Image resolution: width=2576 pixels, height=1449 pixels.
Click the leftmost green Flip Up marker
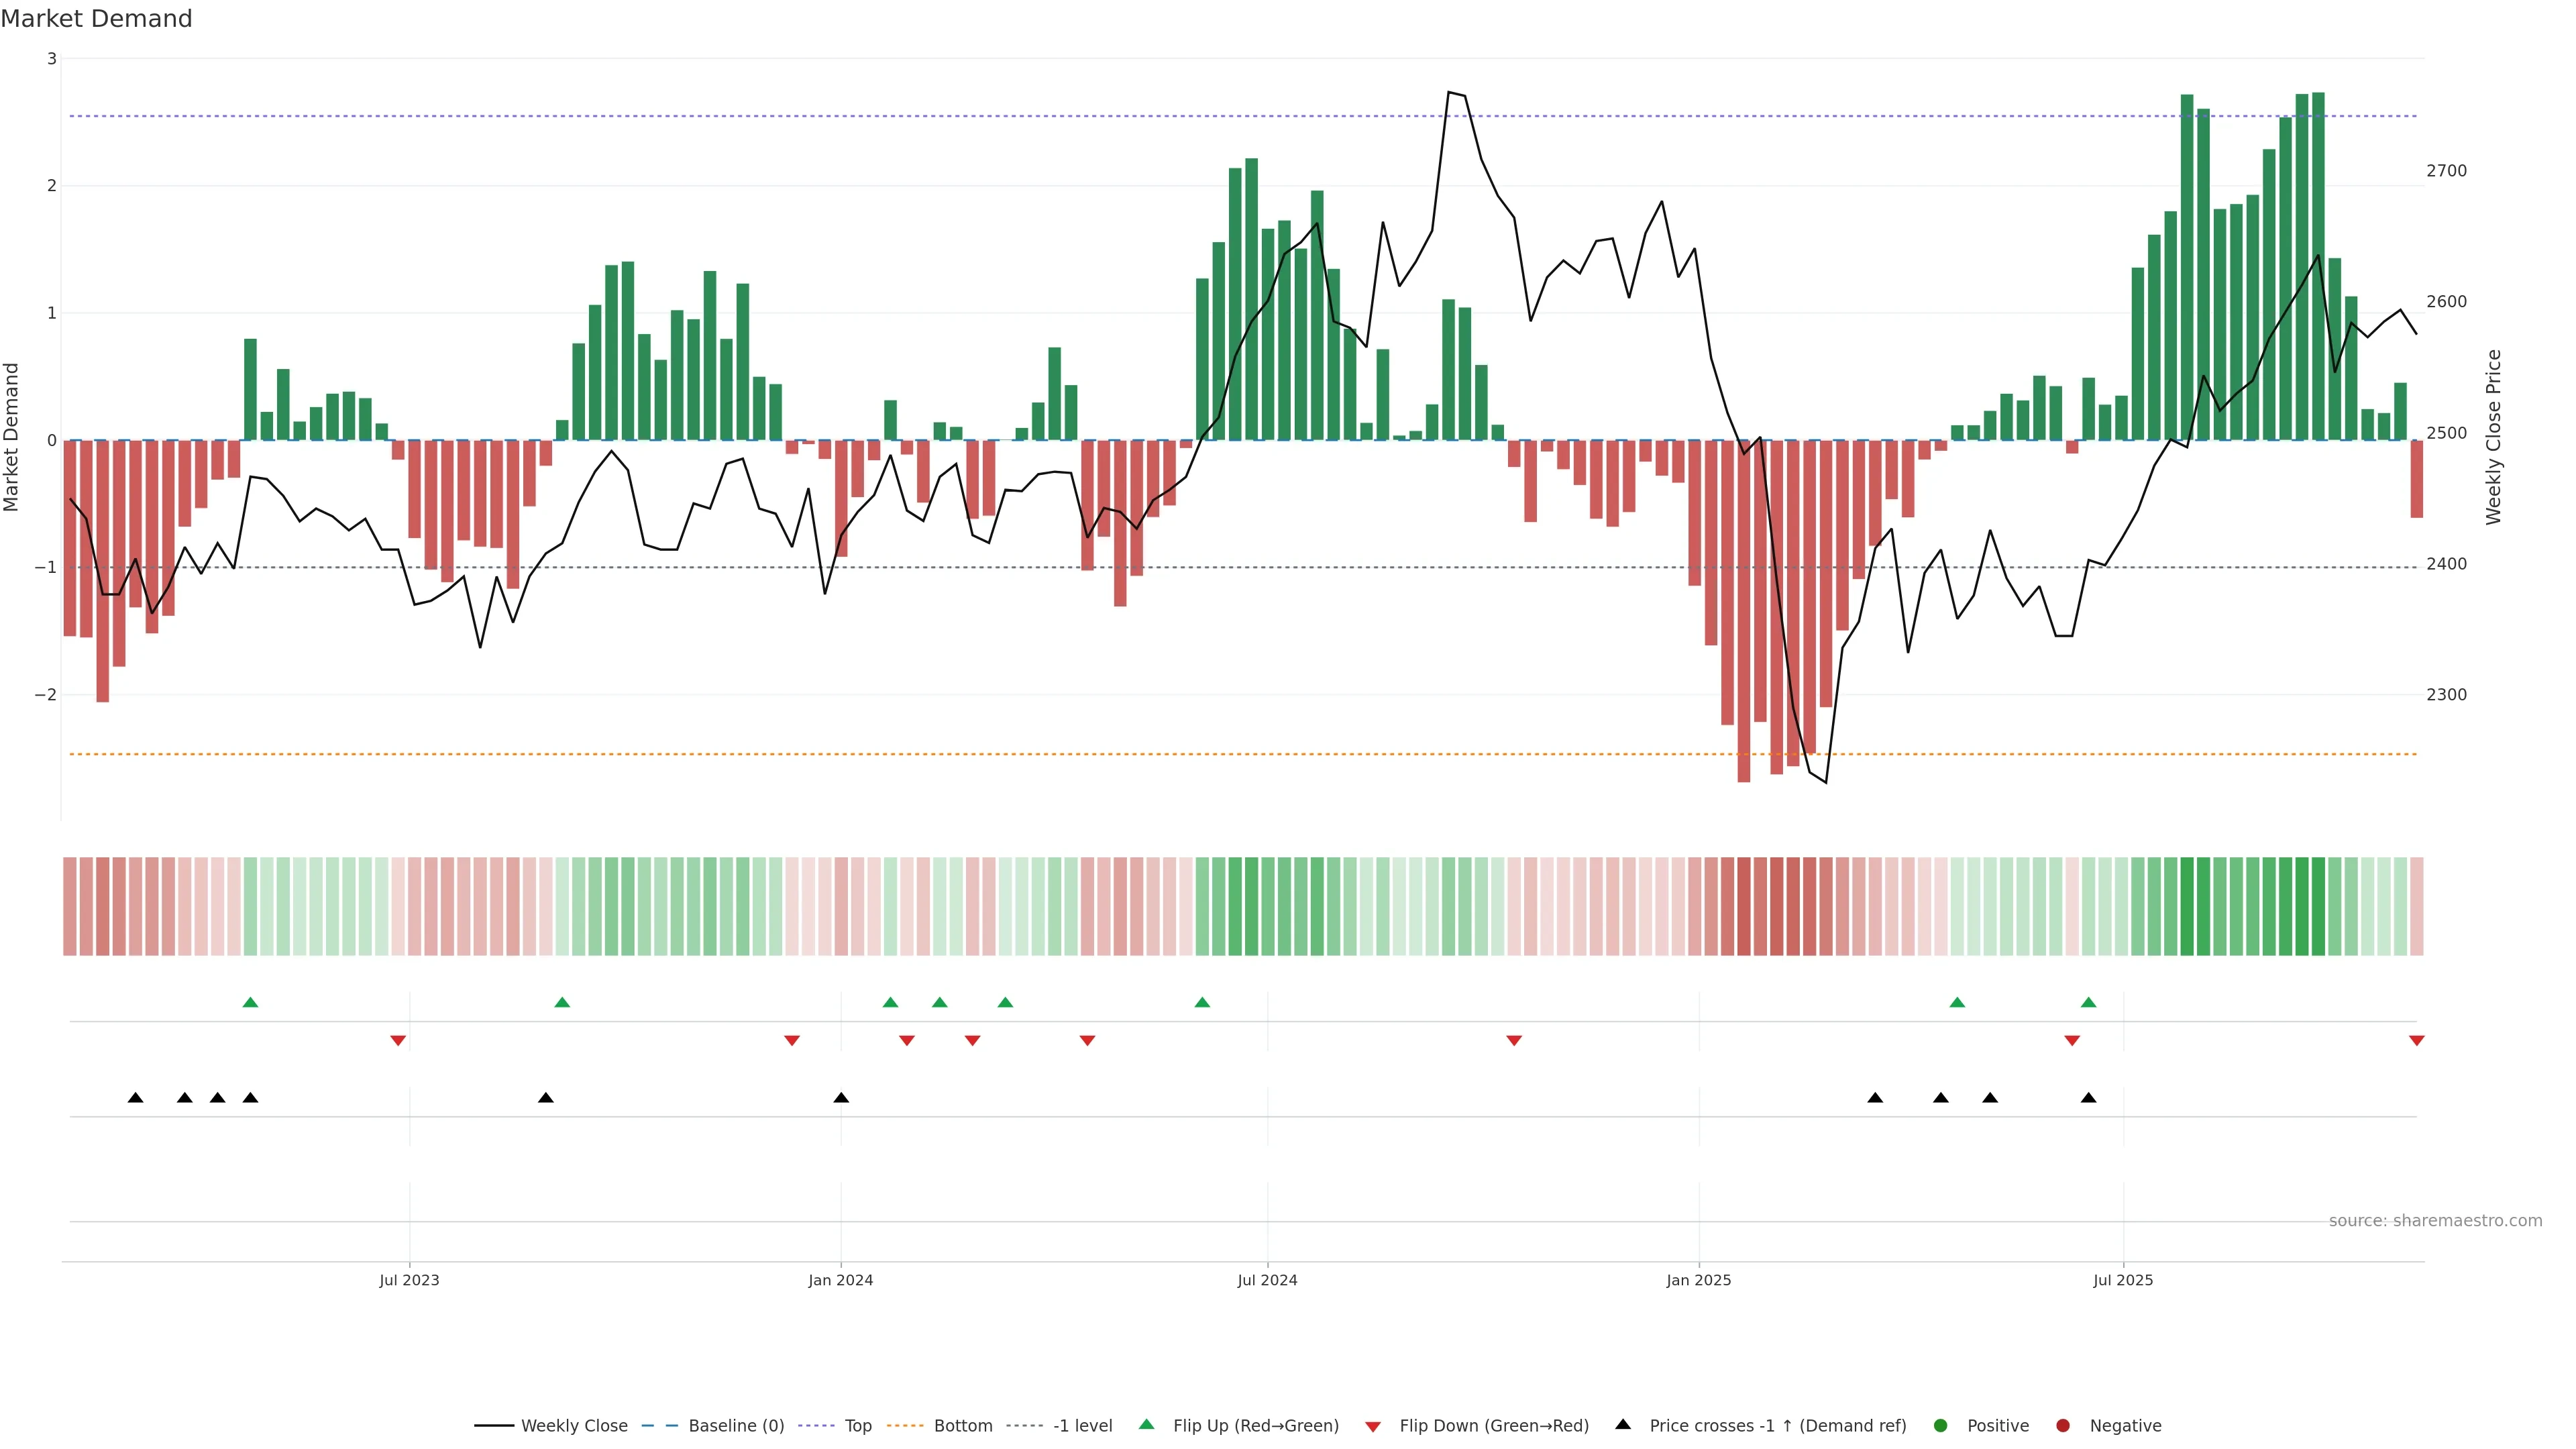pyautogui.click(x=250, y=1002)
